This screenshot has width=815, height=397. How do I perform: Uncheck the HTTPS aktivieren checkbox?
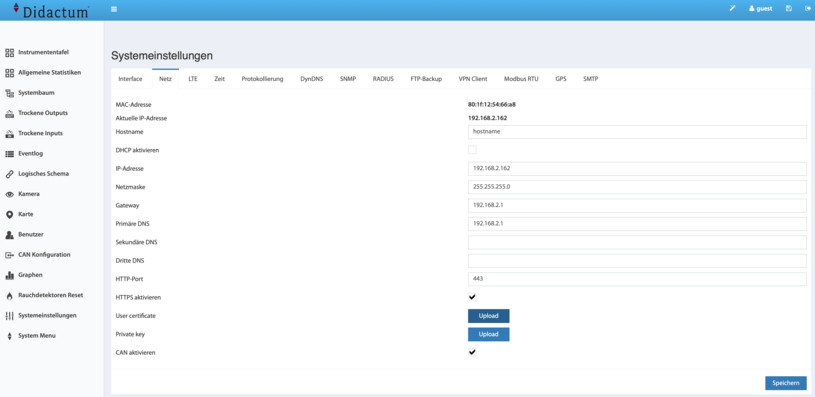(x=472, y=297)
